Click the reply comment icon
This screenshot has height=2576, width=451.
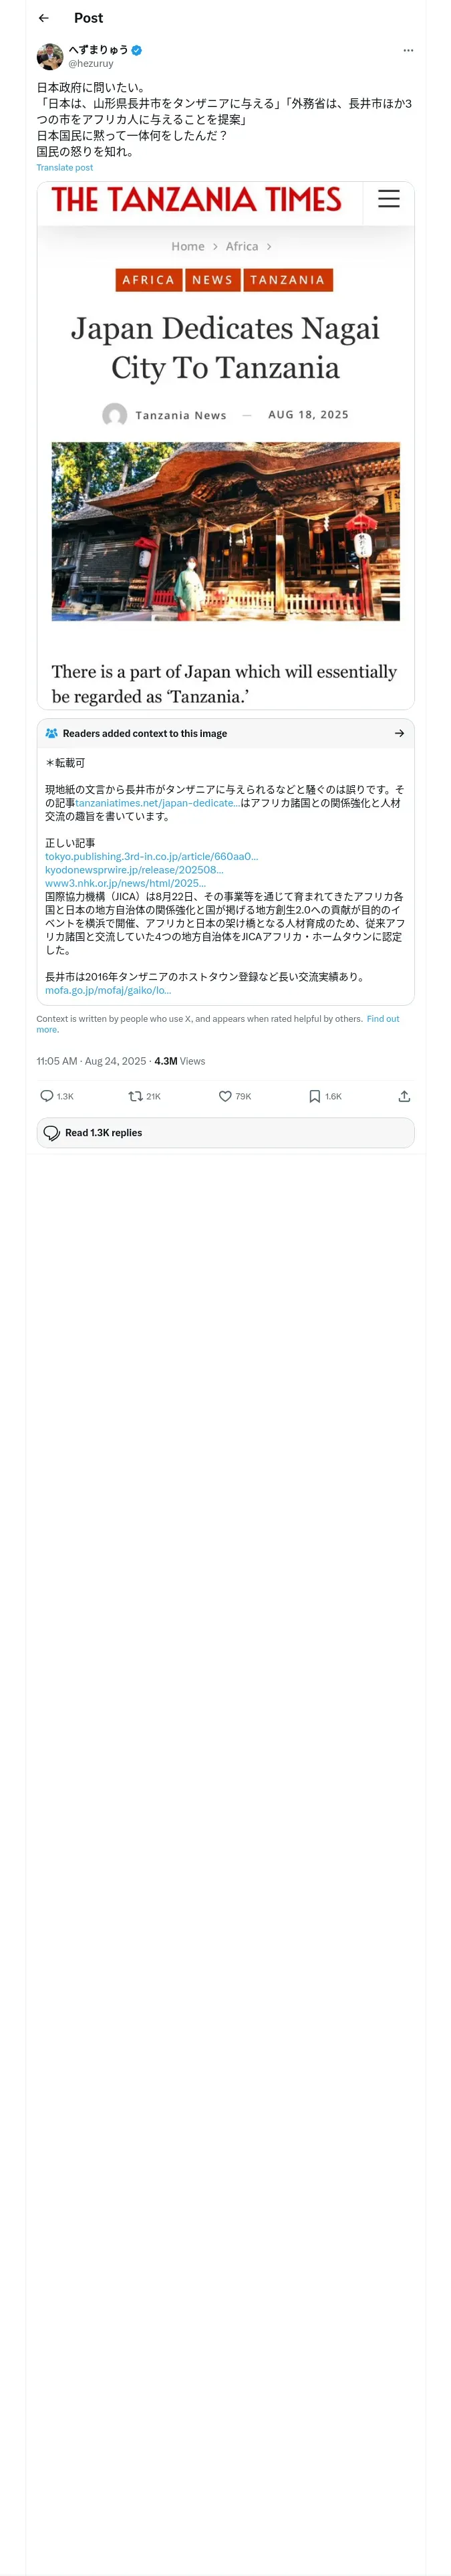pyautogui.click(x=47, y=1096)
